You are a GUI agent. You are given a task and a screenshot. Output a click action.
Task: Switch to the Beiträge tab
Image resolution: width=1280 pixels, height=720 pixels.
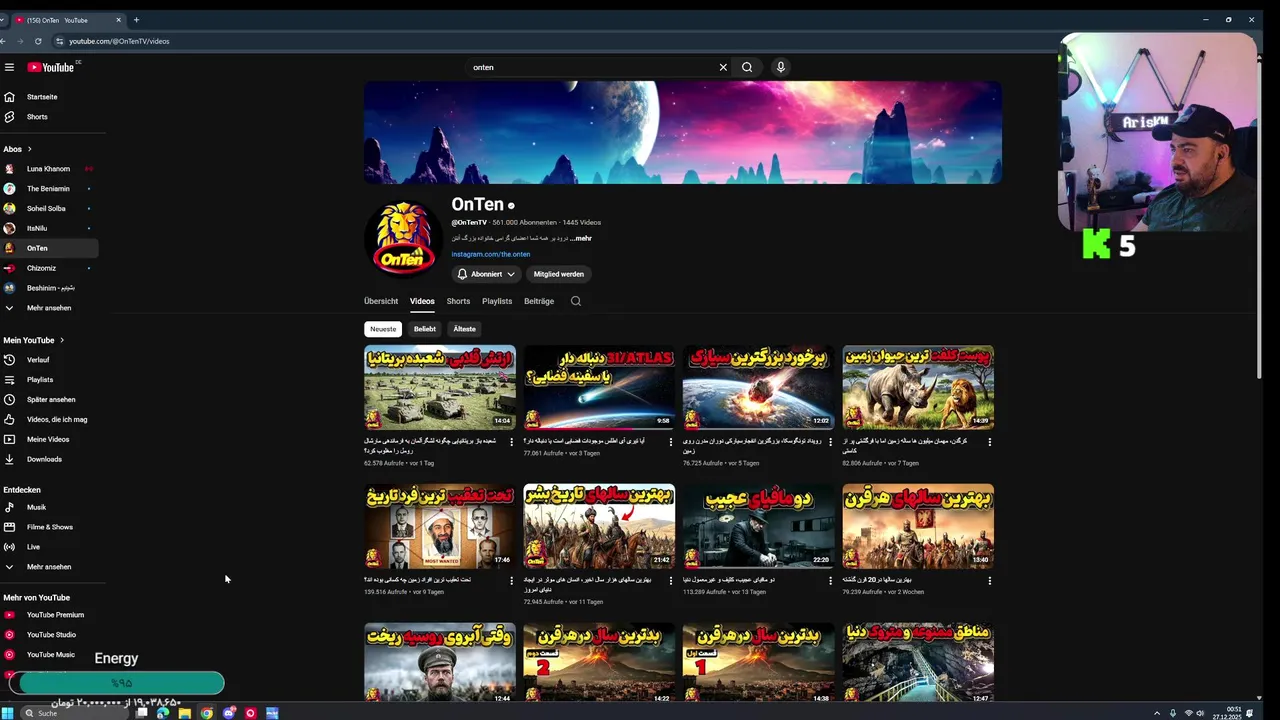coord(539,301)
